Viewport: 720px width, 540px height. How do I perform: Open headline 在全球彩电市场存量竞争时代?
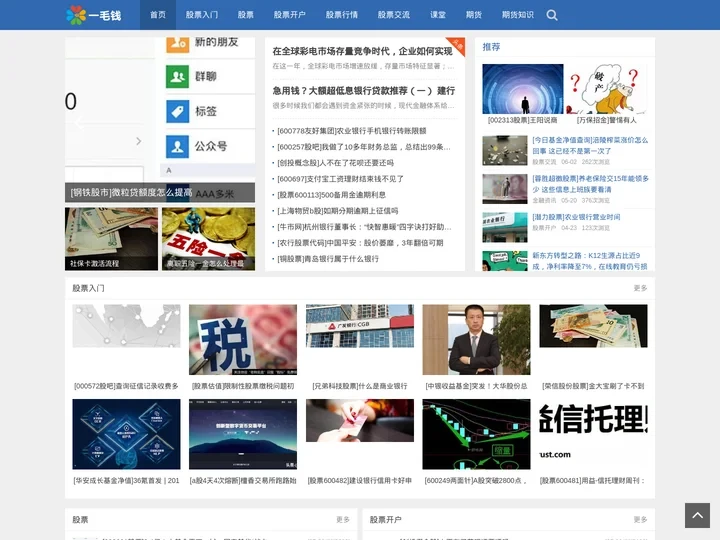362,51
